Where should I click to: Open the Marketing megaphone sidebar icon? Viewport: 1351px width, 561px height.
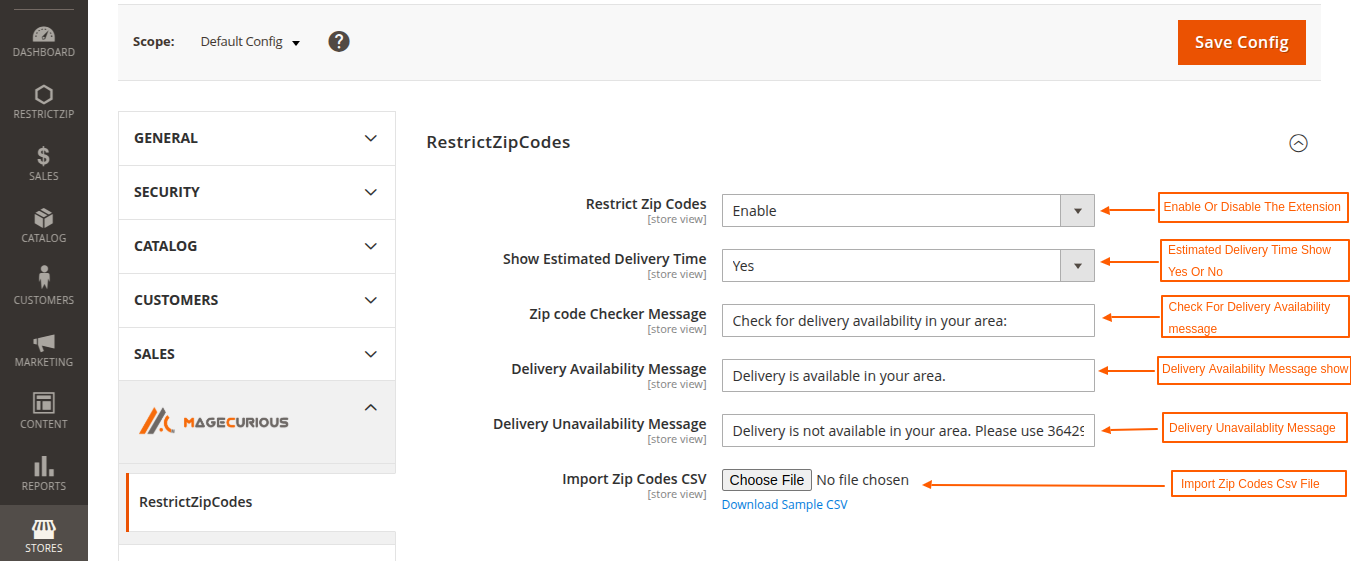pos(43,351)
